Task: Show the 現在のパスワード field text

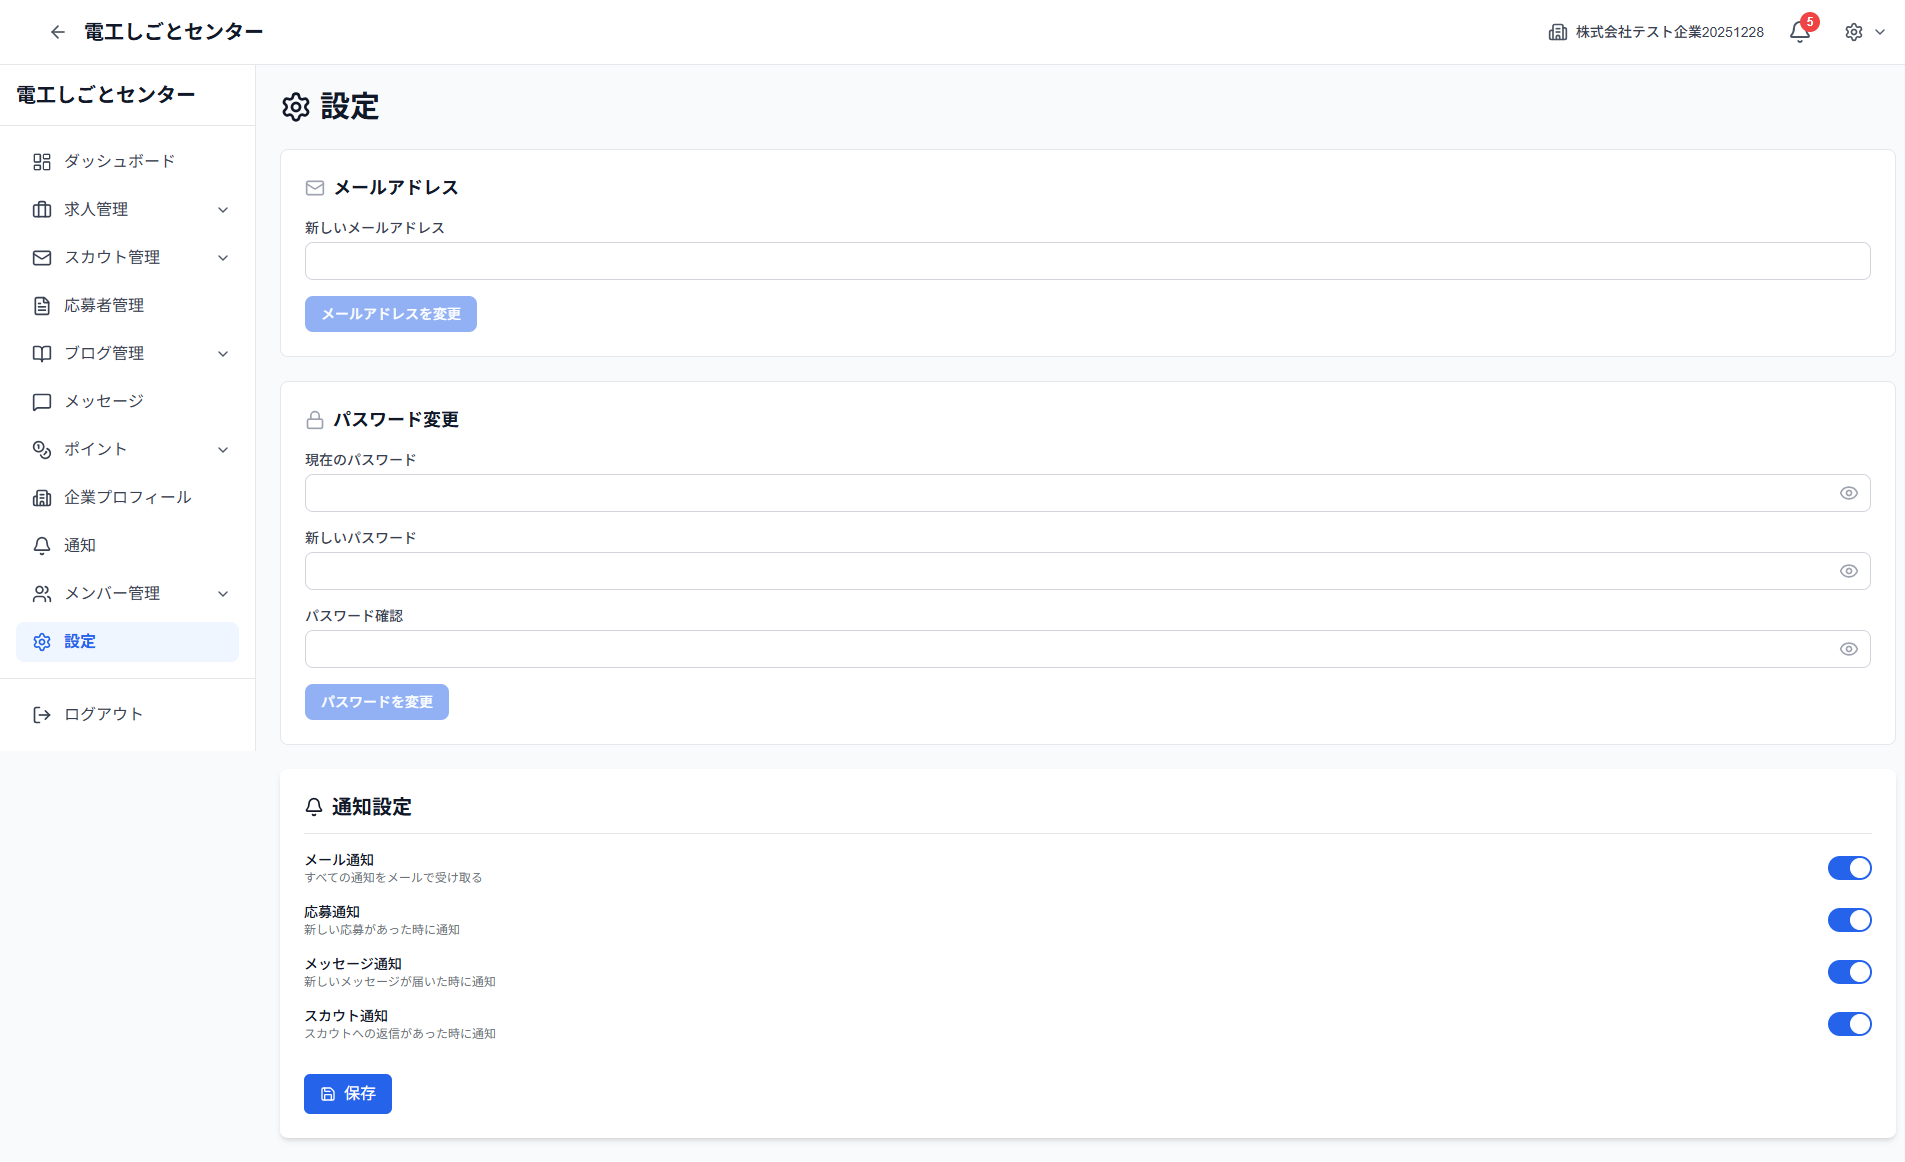Action: pos(1849,493)
